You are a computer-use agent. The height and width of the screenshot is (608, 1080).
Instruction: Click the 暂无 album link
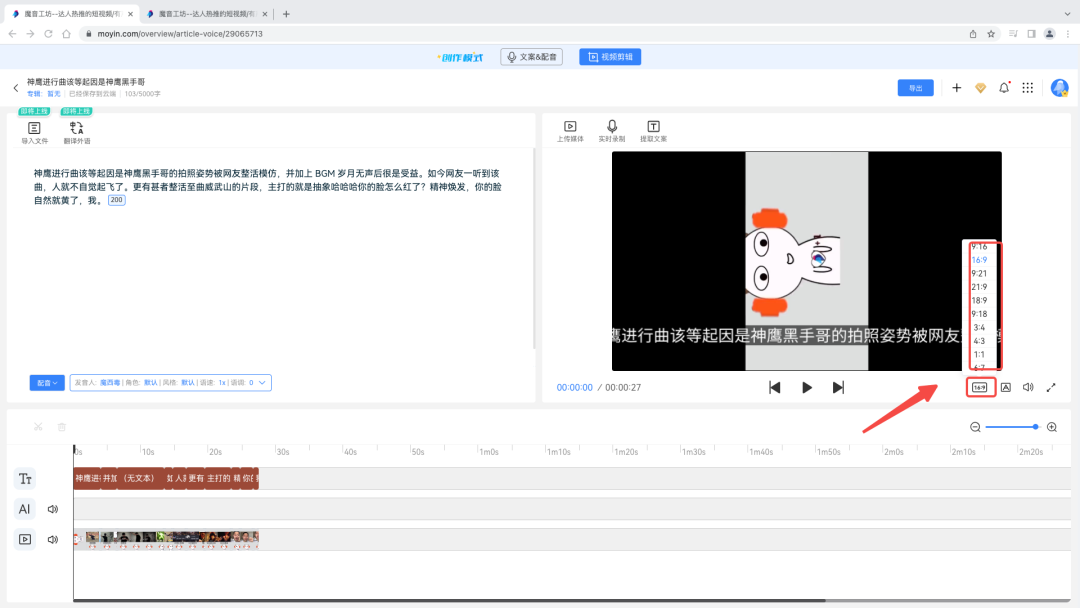pos(54,94)
